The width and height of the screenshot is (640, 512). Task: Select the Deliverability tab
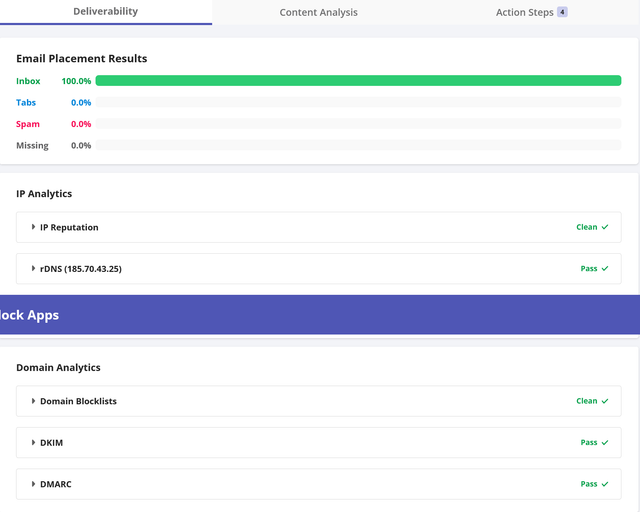[105, 12]
